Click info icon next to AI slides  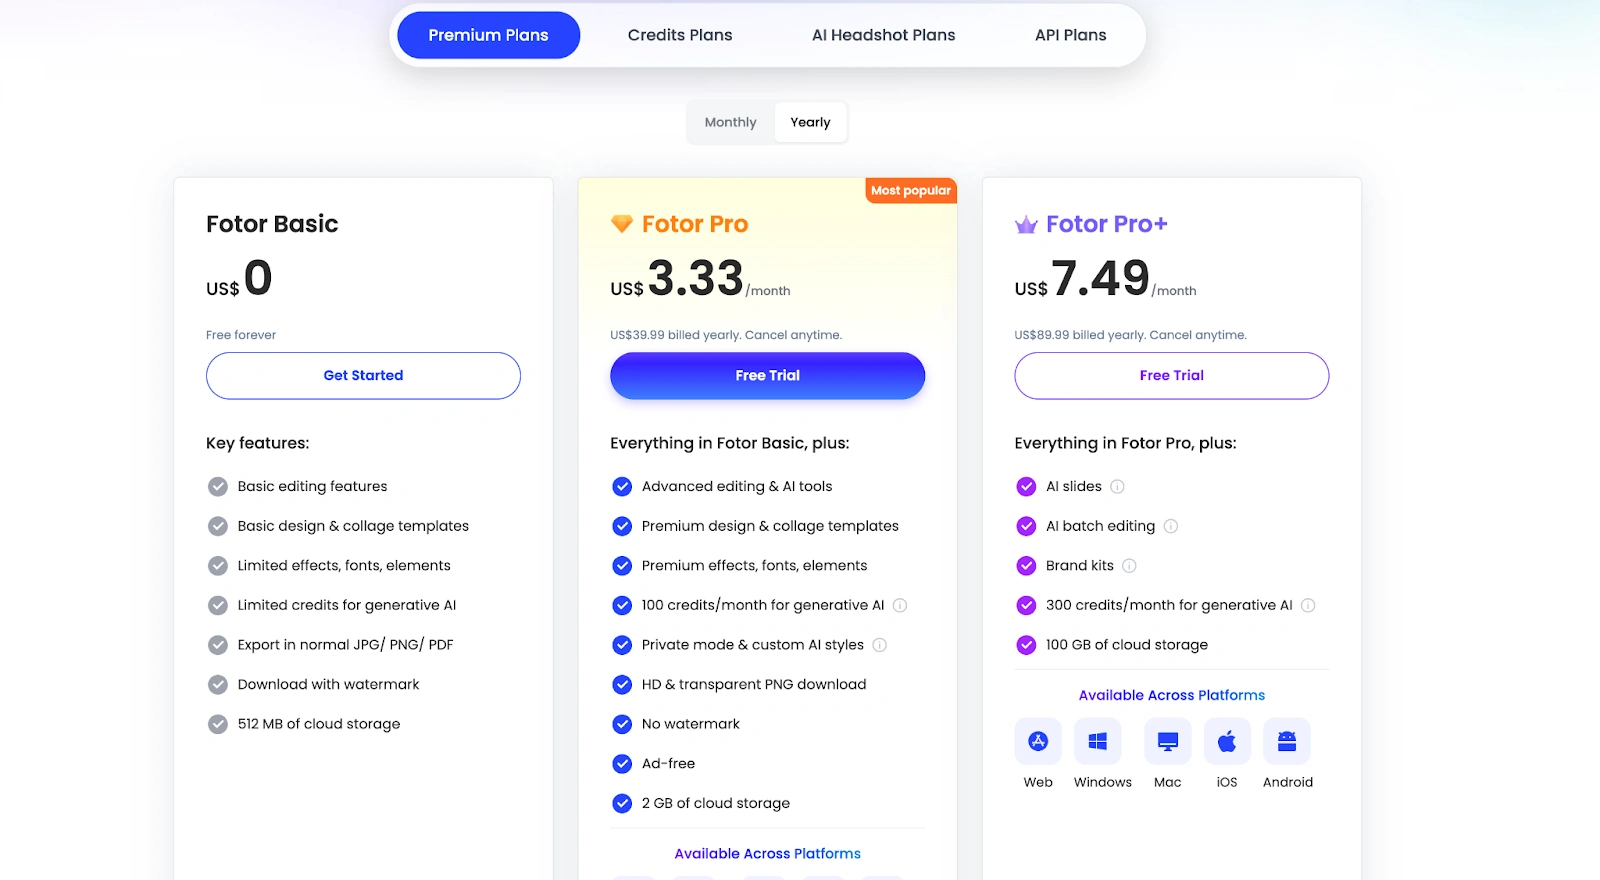(1118, 487)
